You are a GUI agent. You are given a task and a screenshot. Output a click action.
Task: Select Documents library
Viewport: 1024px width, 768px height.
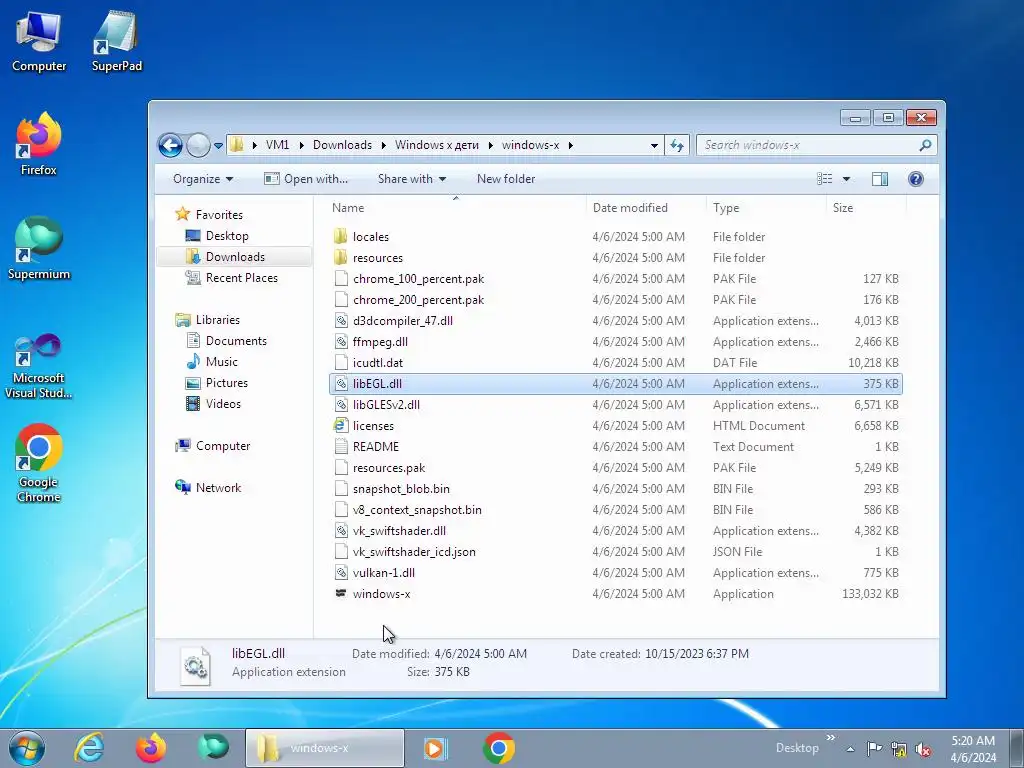click(x=236, y=341)
